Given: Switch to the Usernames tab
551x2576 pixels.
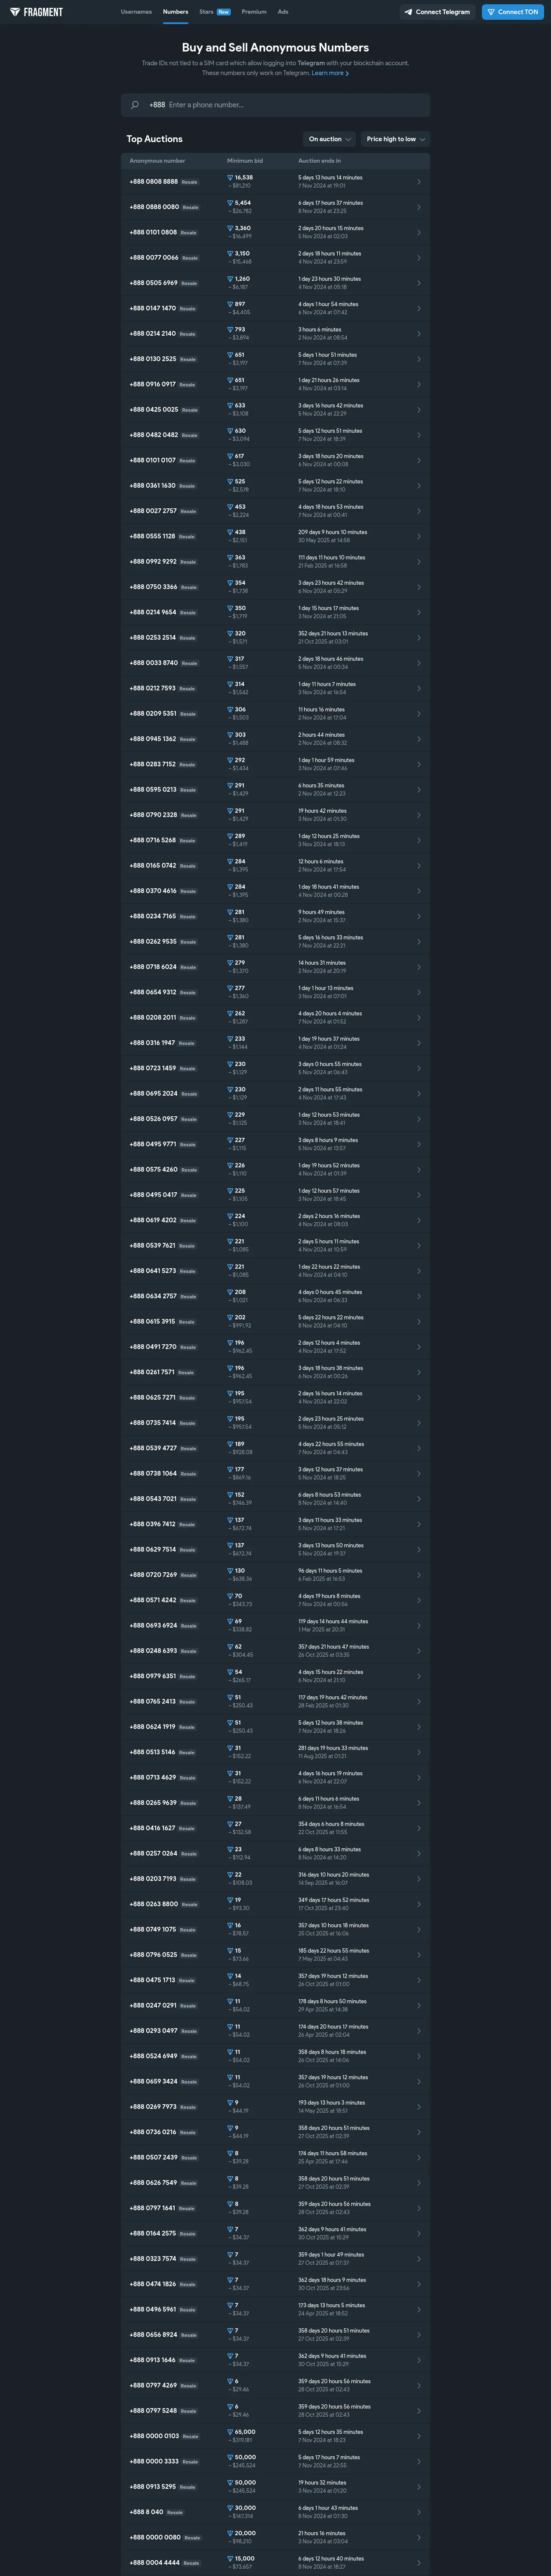Looking at the screenshot, I should [136, 12].
